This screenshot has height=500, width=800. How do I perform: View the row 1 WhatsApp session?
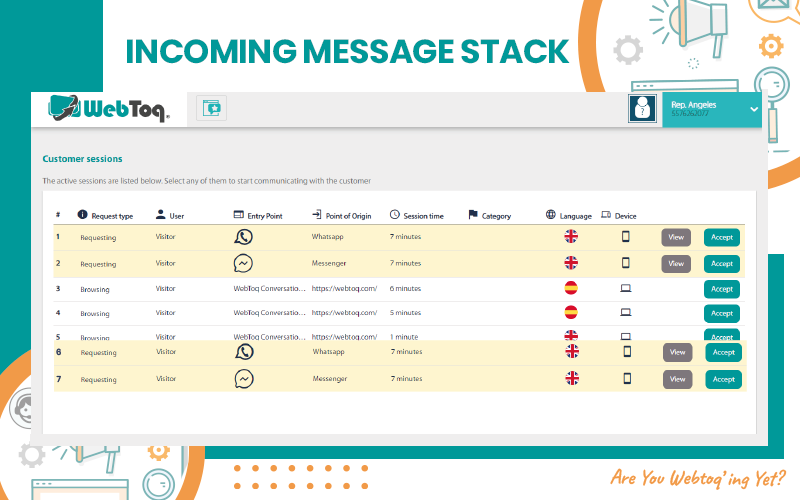[x=676, y=237]
